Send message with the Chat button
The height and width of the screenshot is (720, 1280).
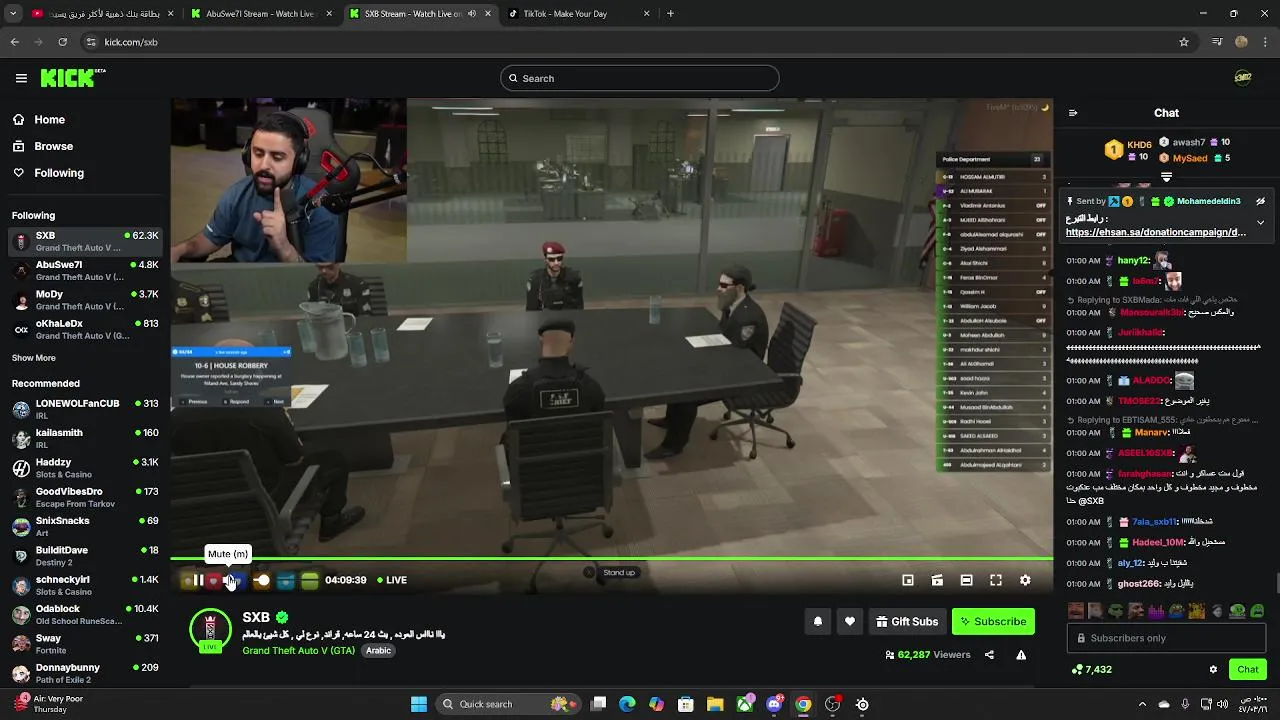point(1247,669)
